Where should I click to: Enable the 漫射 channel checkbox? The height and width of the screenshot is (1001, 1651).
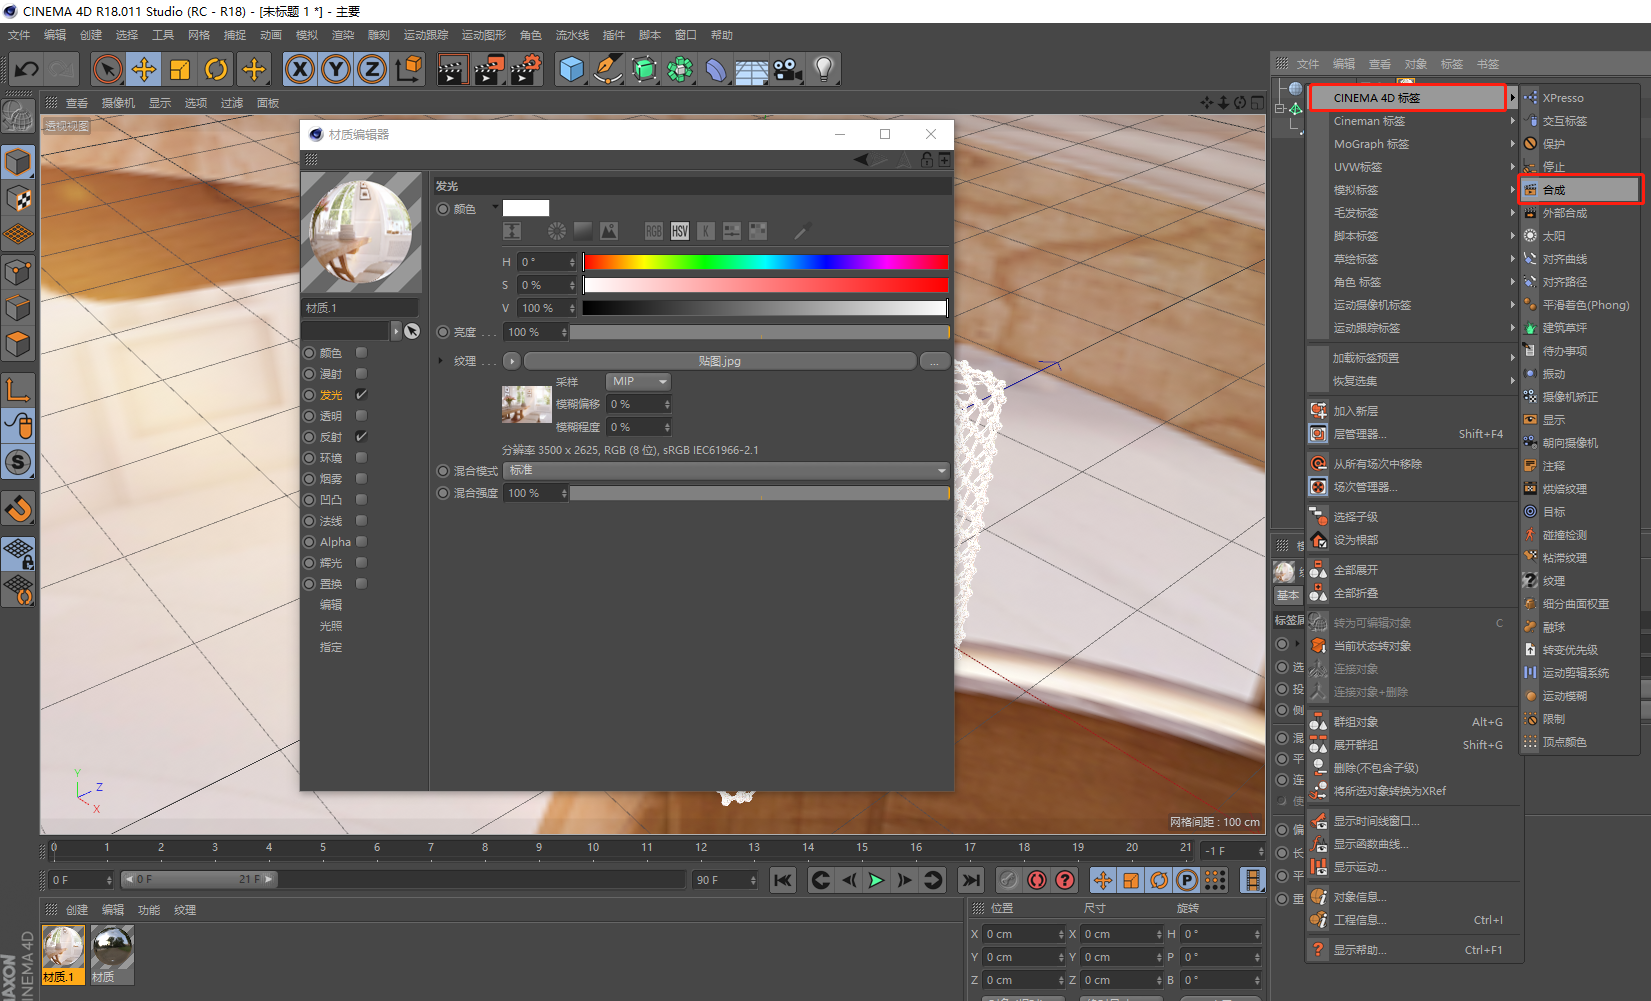(361, 373)
